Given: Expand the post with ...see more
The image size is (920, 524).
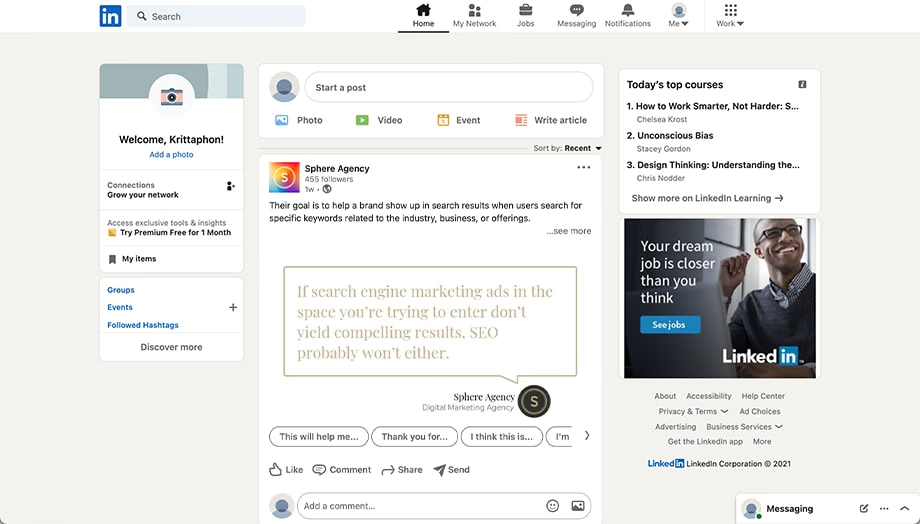Looking at the screenshot, I should click(569, 231).
